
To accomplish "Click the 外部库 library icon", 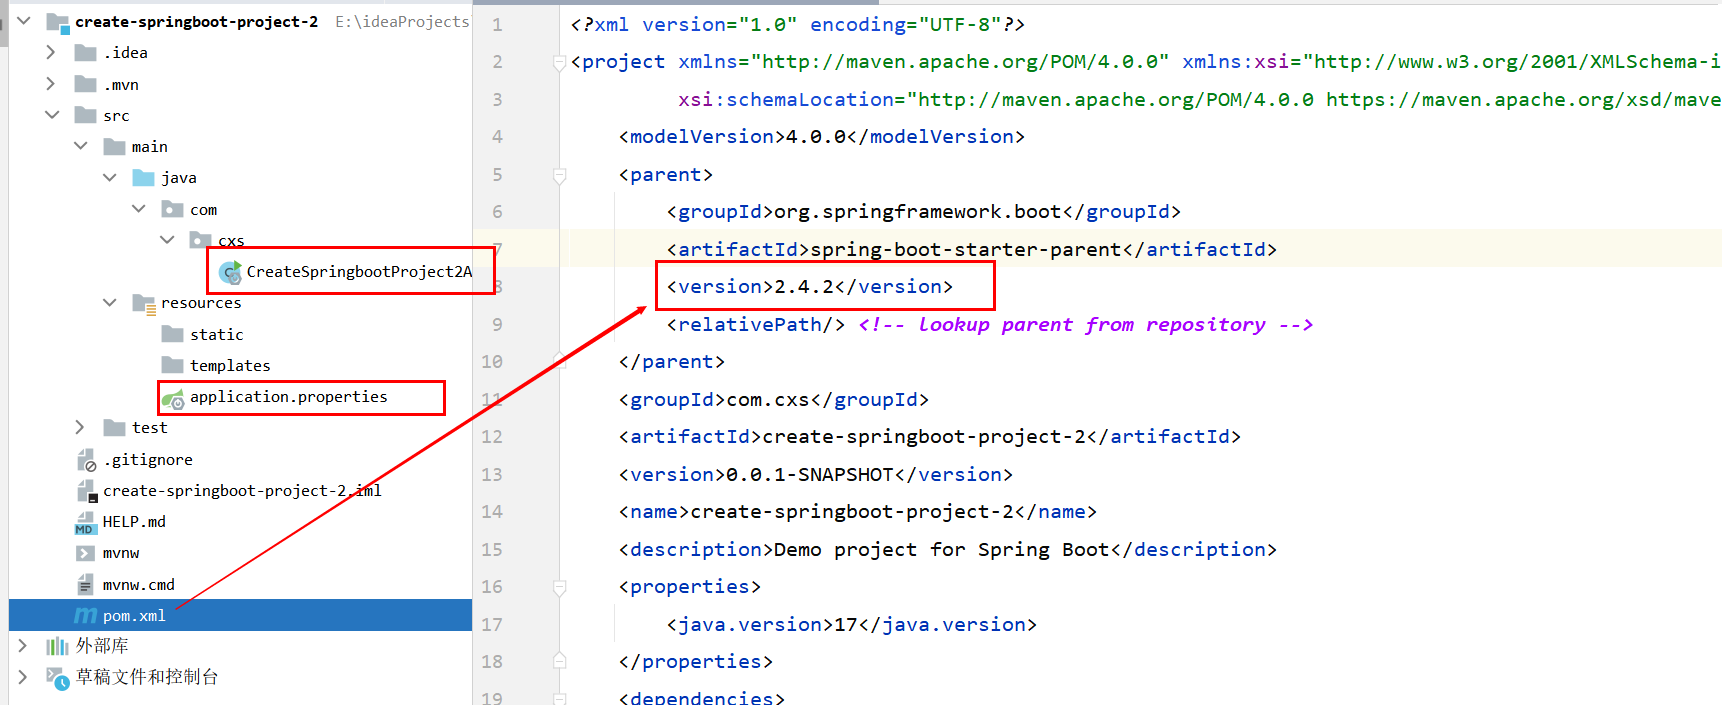I will pos(58,646).
